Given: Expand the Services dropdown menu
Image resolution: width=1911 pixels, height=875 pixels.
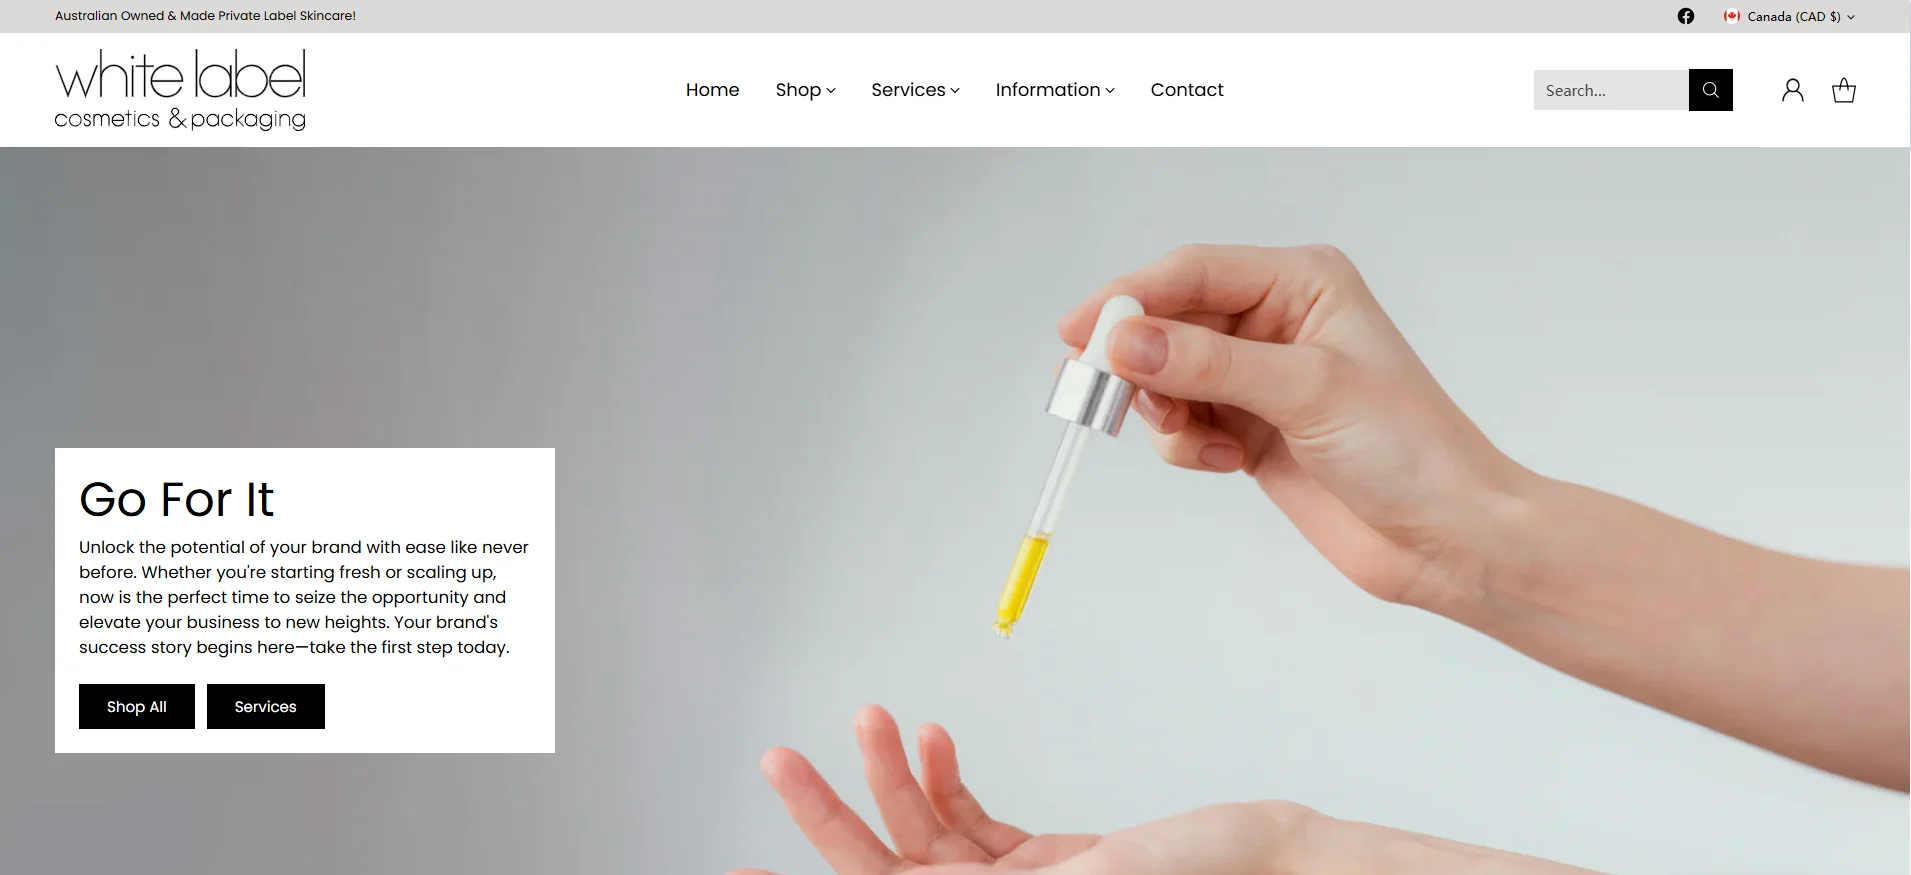Looking at the screenshot, I should (915, 90).
